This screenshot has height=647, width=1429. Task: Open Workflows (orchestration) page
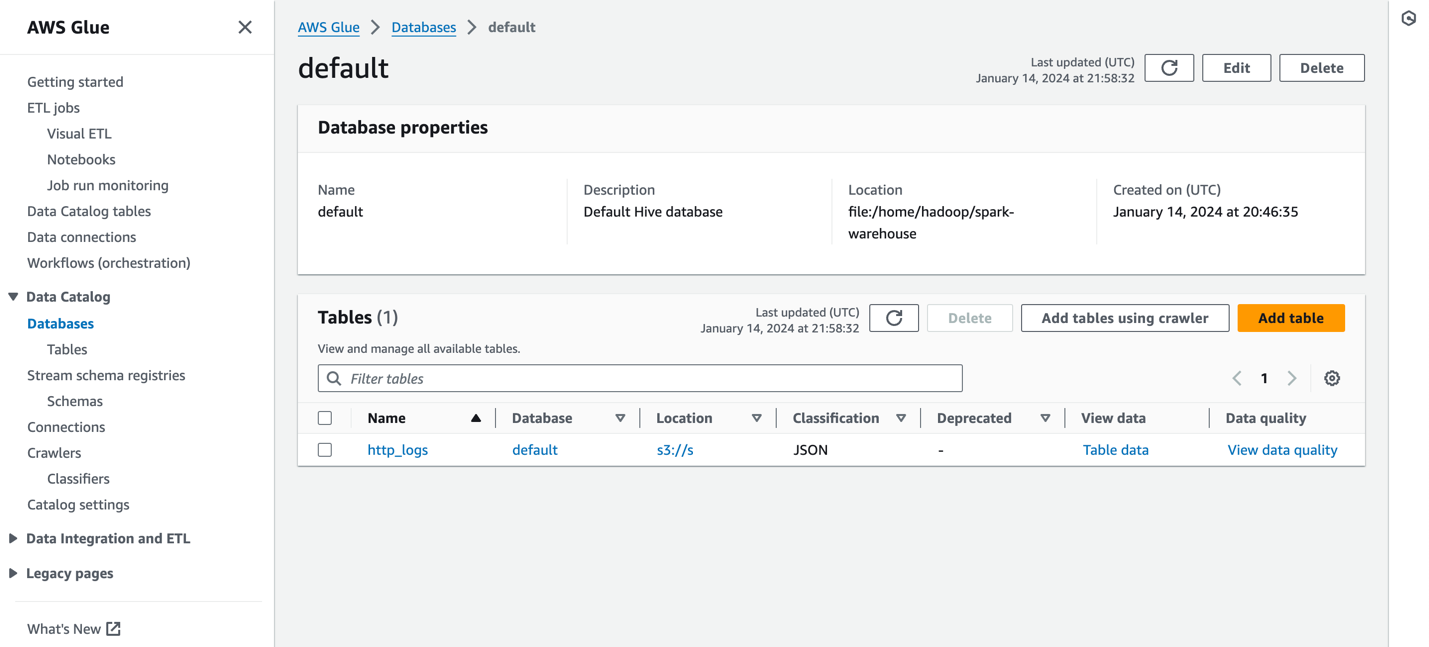[x=109, y=264]
